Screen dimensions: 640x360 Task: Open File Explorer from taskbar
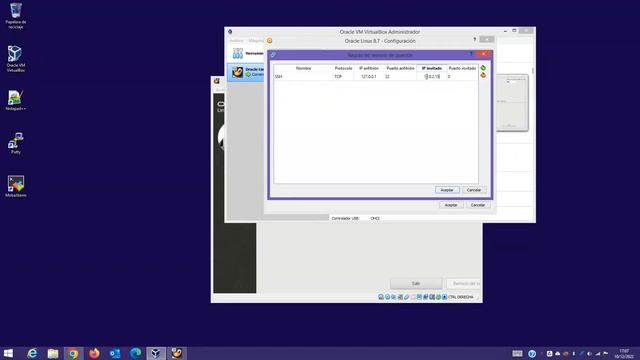pos(53,353)
